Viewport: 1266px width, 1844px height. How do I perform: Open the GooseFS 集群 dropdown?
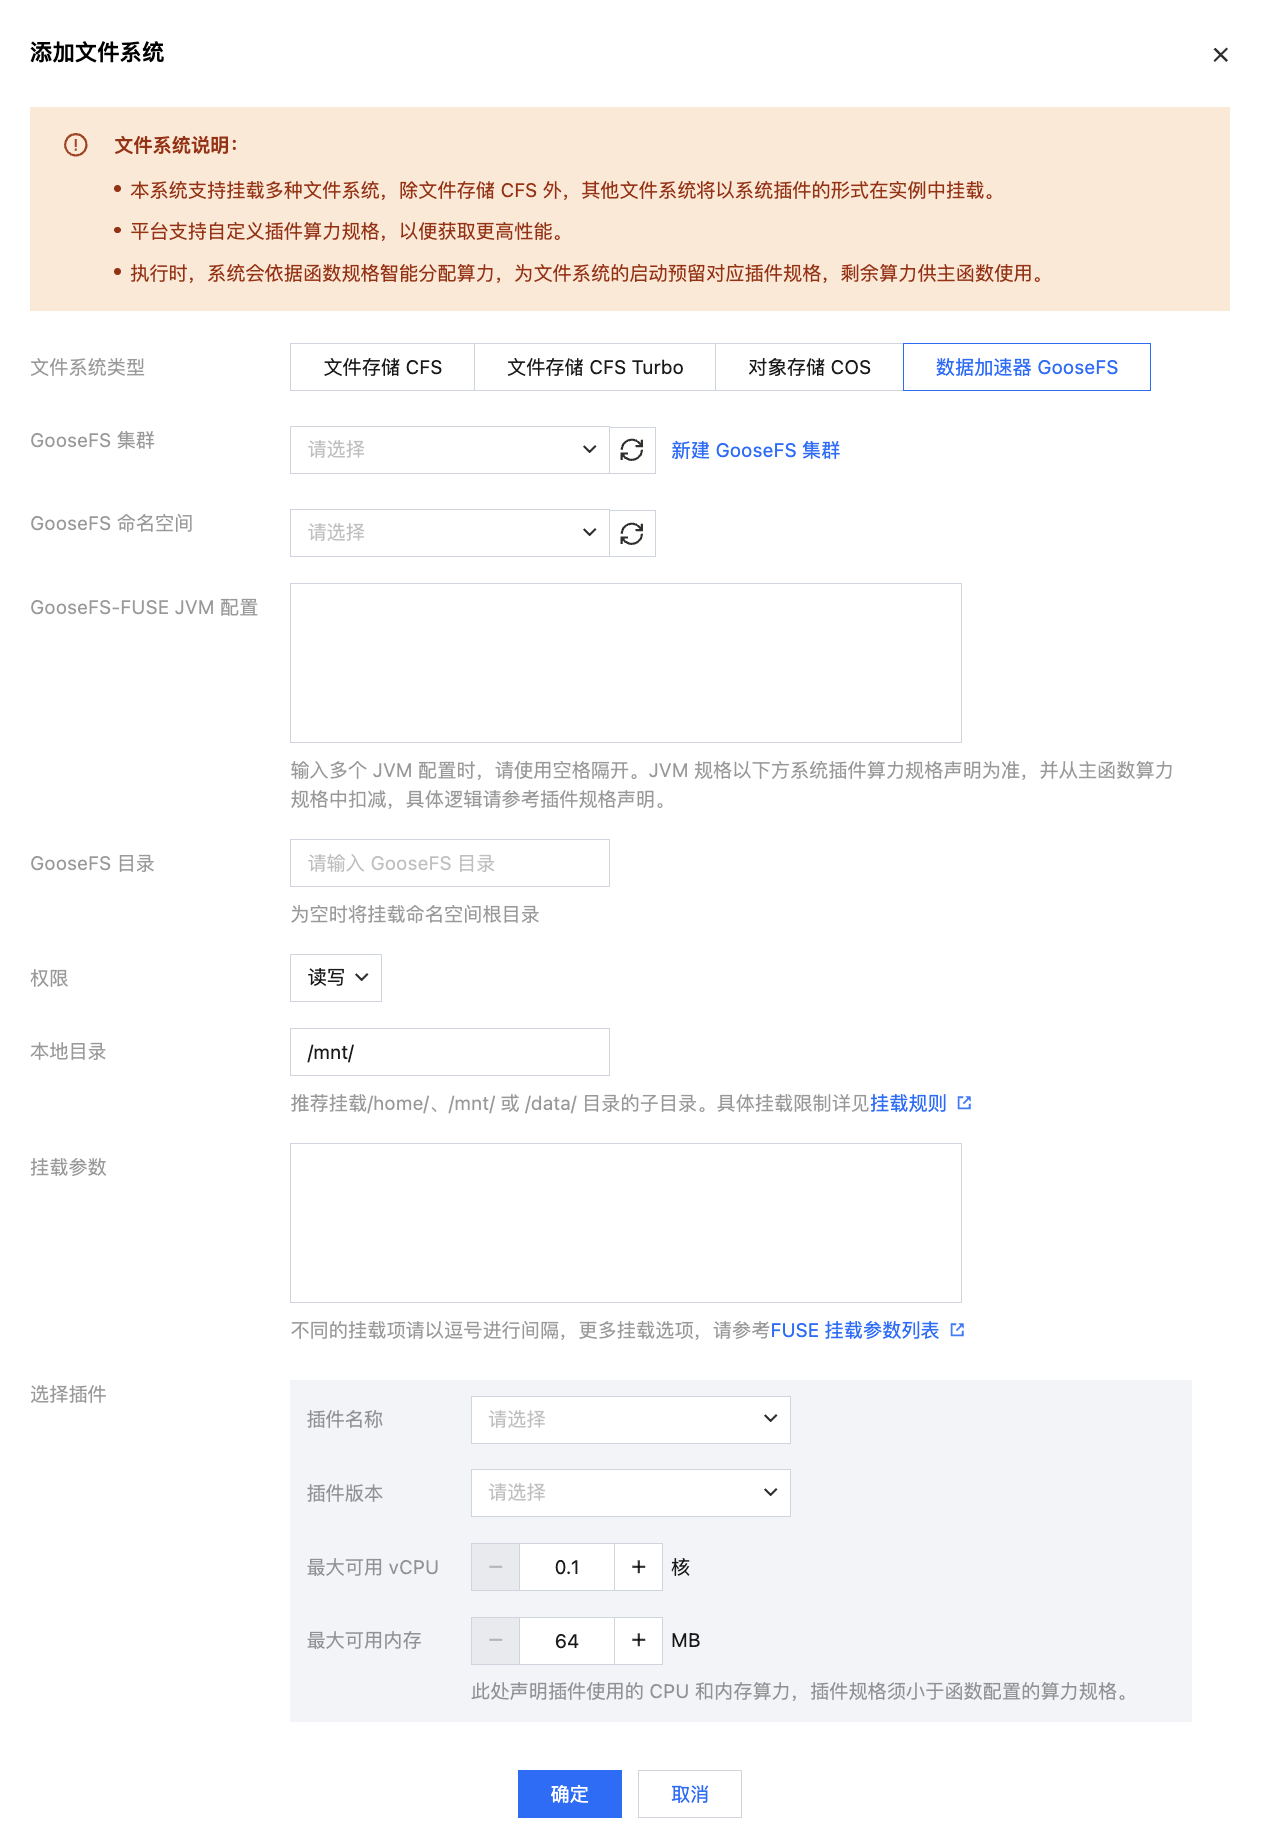[x=450, y=450]
